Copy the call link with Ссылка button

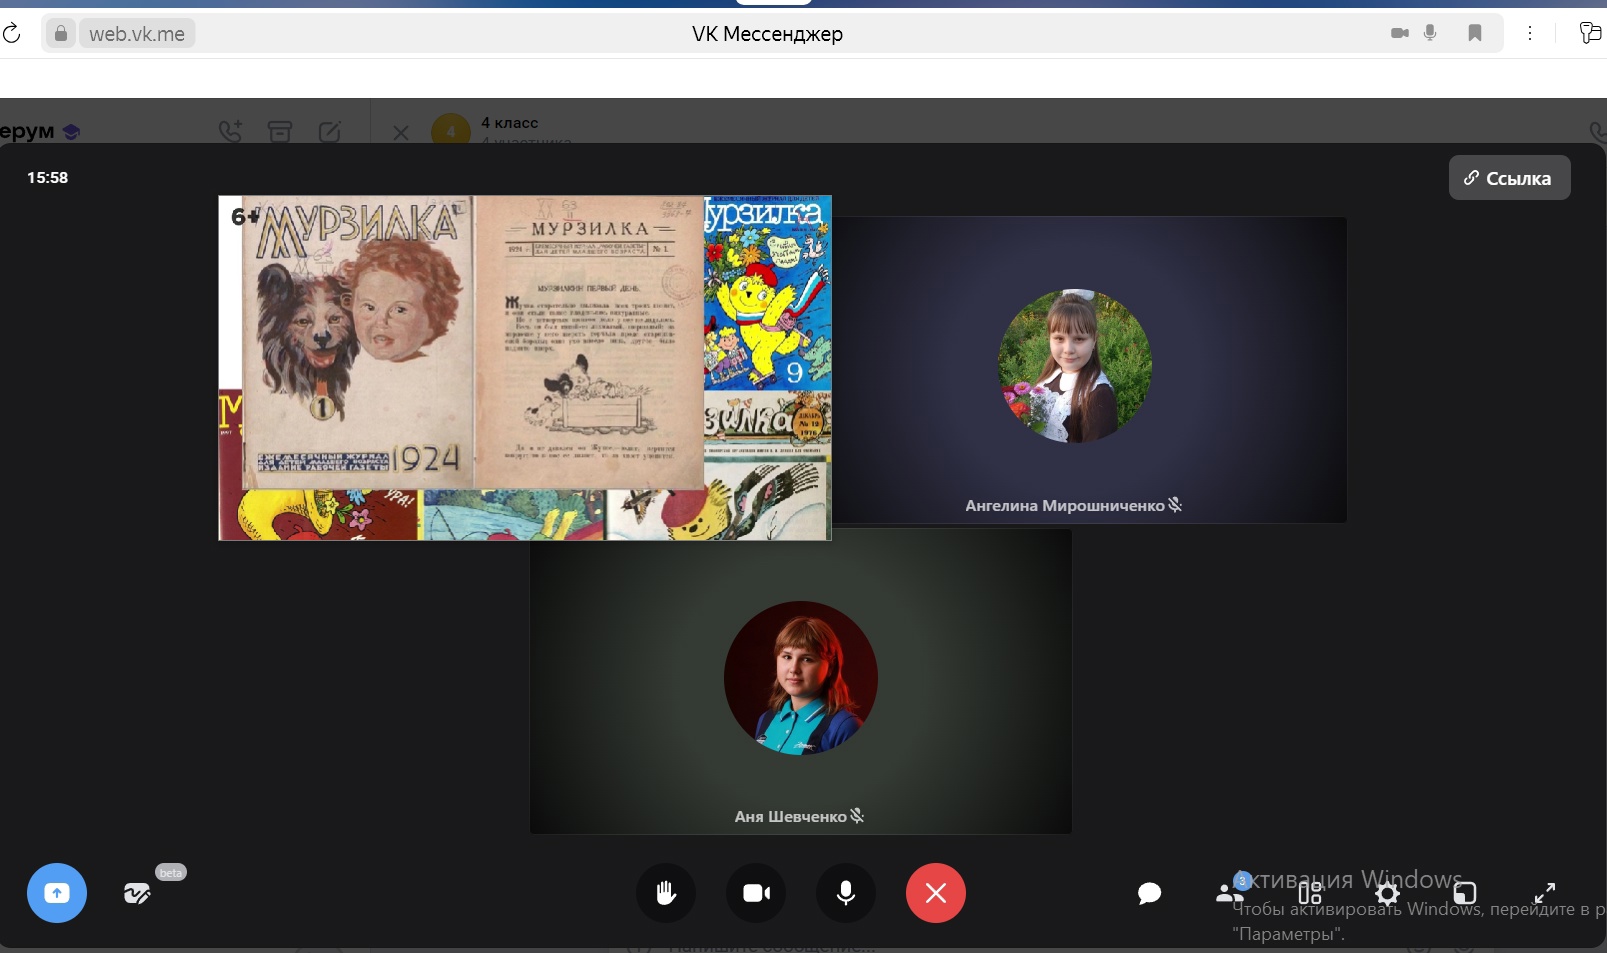tap(1509, 178)
